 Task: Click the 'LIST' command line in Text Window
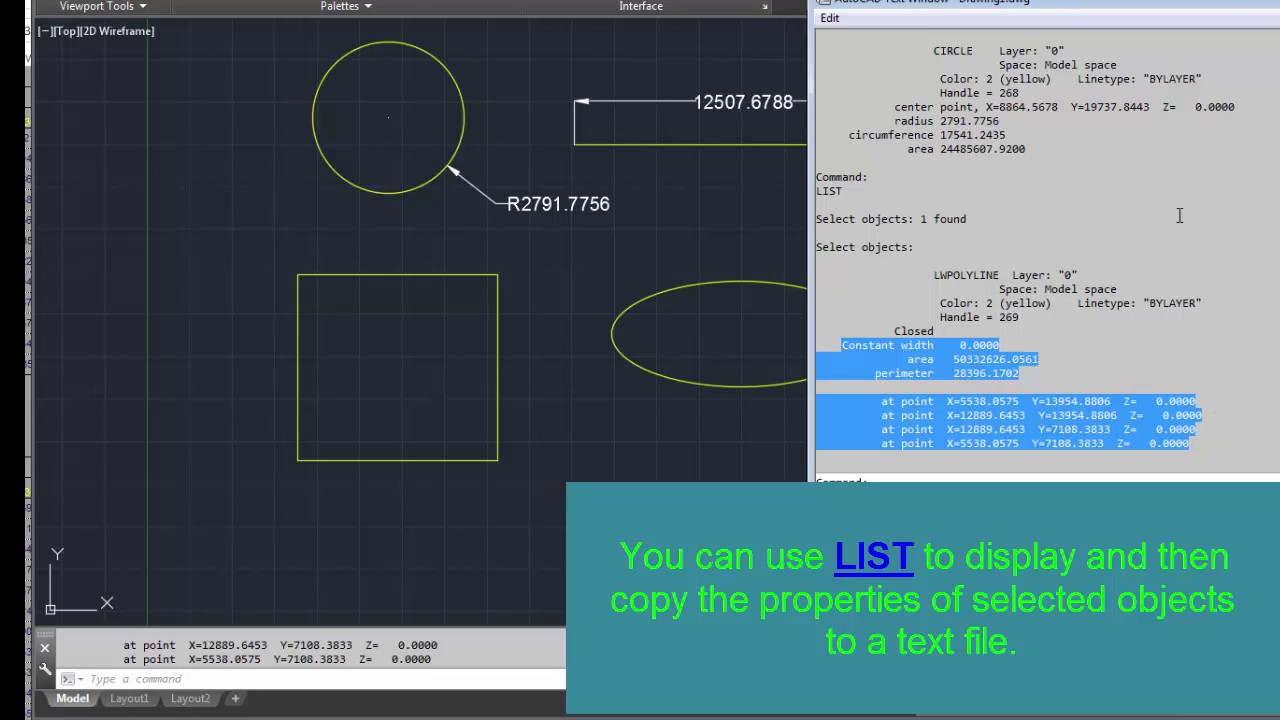(828, 191)
